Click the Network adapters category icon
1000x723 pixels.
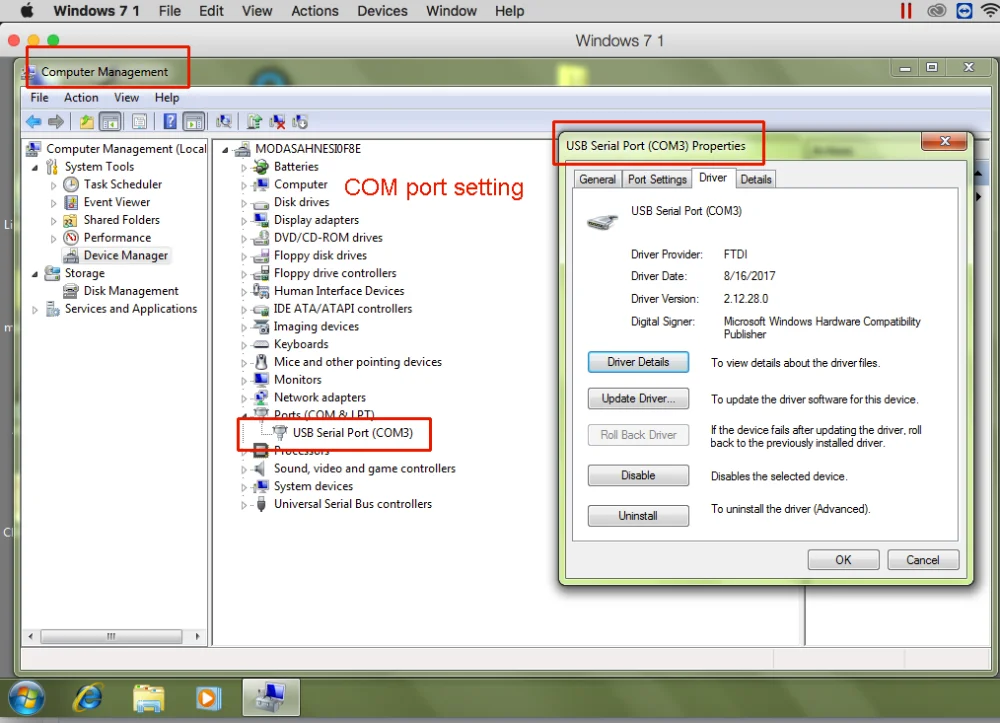(x=260, y=397)
